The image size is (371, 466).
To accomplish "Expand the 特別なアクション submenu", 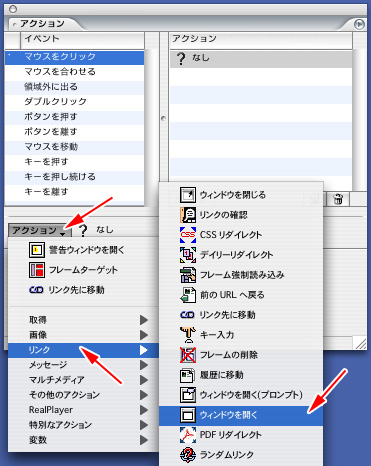I will coord(83,425).
